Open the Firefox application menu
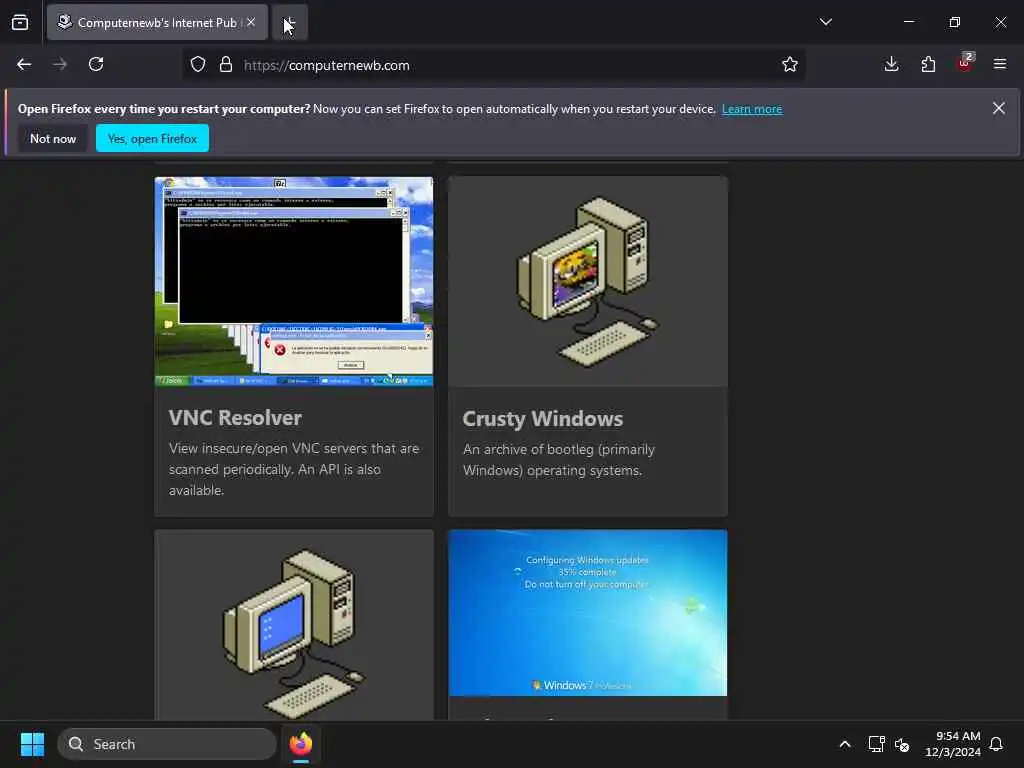Viewport: 1024px width, 768px height. (1000, 64)
